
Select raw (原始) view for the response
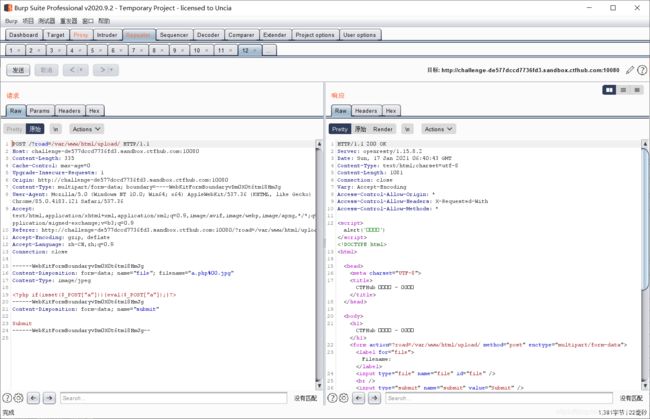pos(360,129)
